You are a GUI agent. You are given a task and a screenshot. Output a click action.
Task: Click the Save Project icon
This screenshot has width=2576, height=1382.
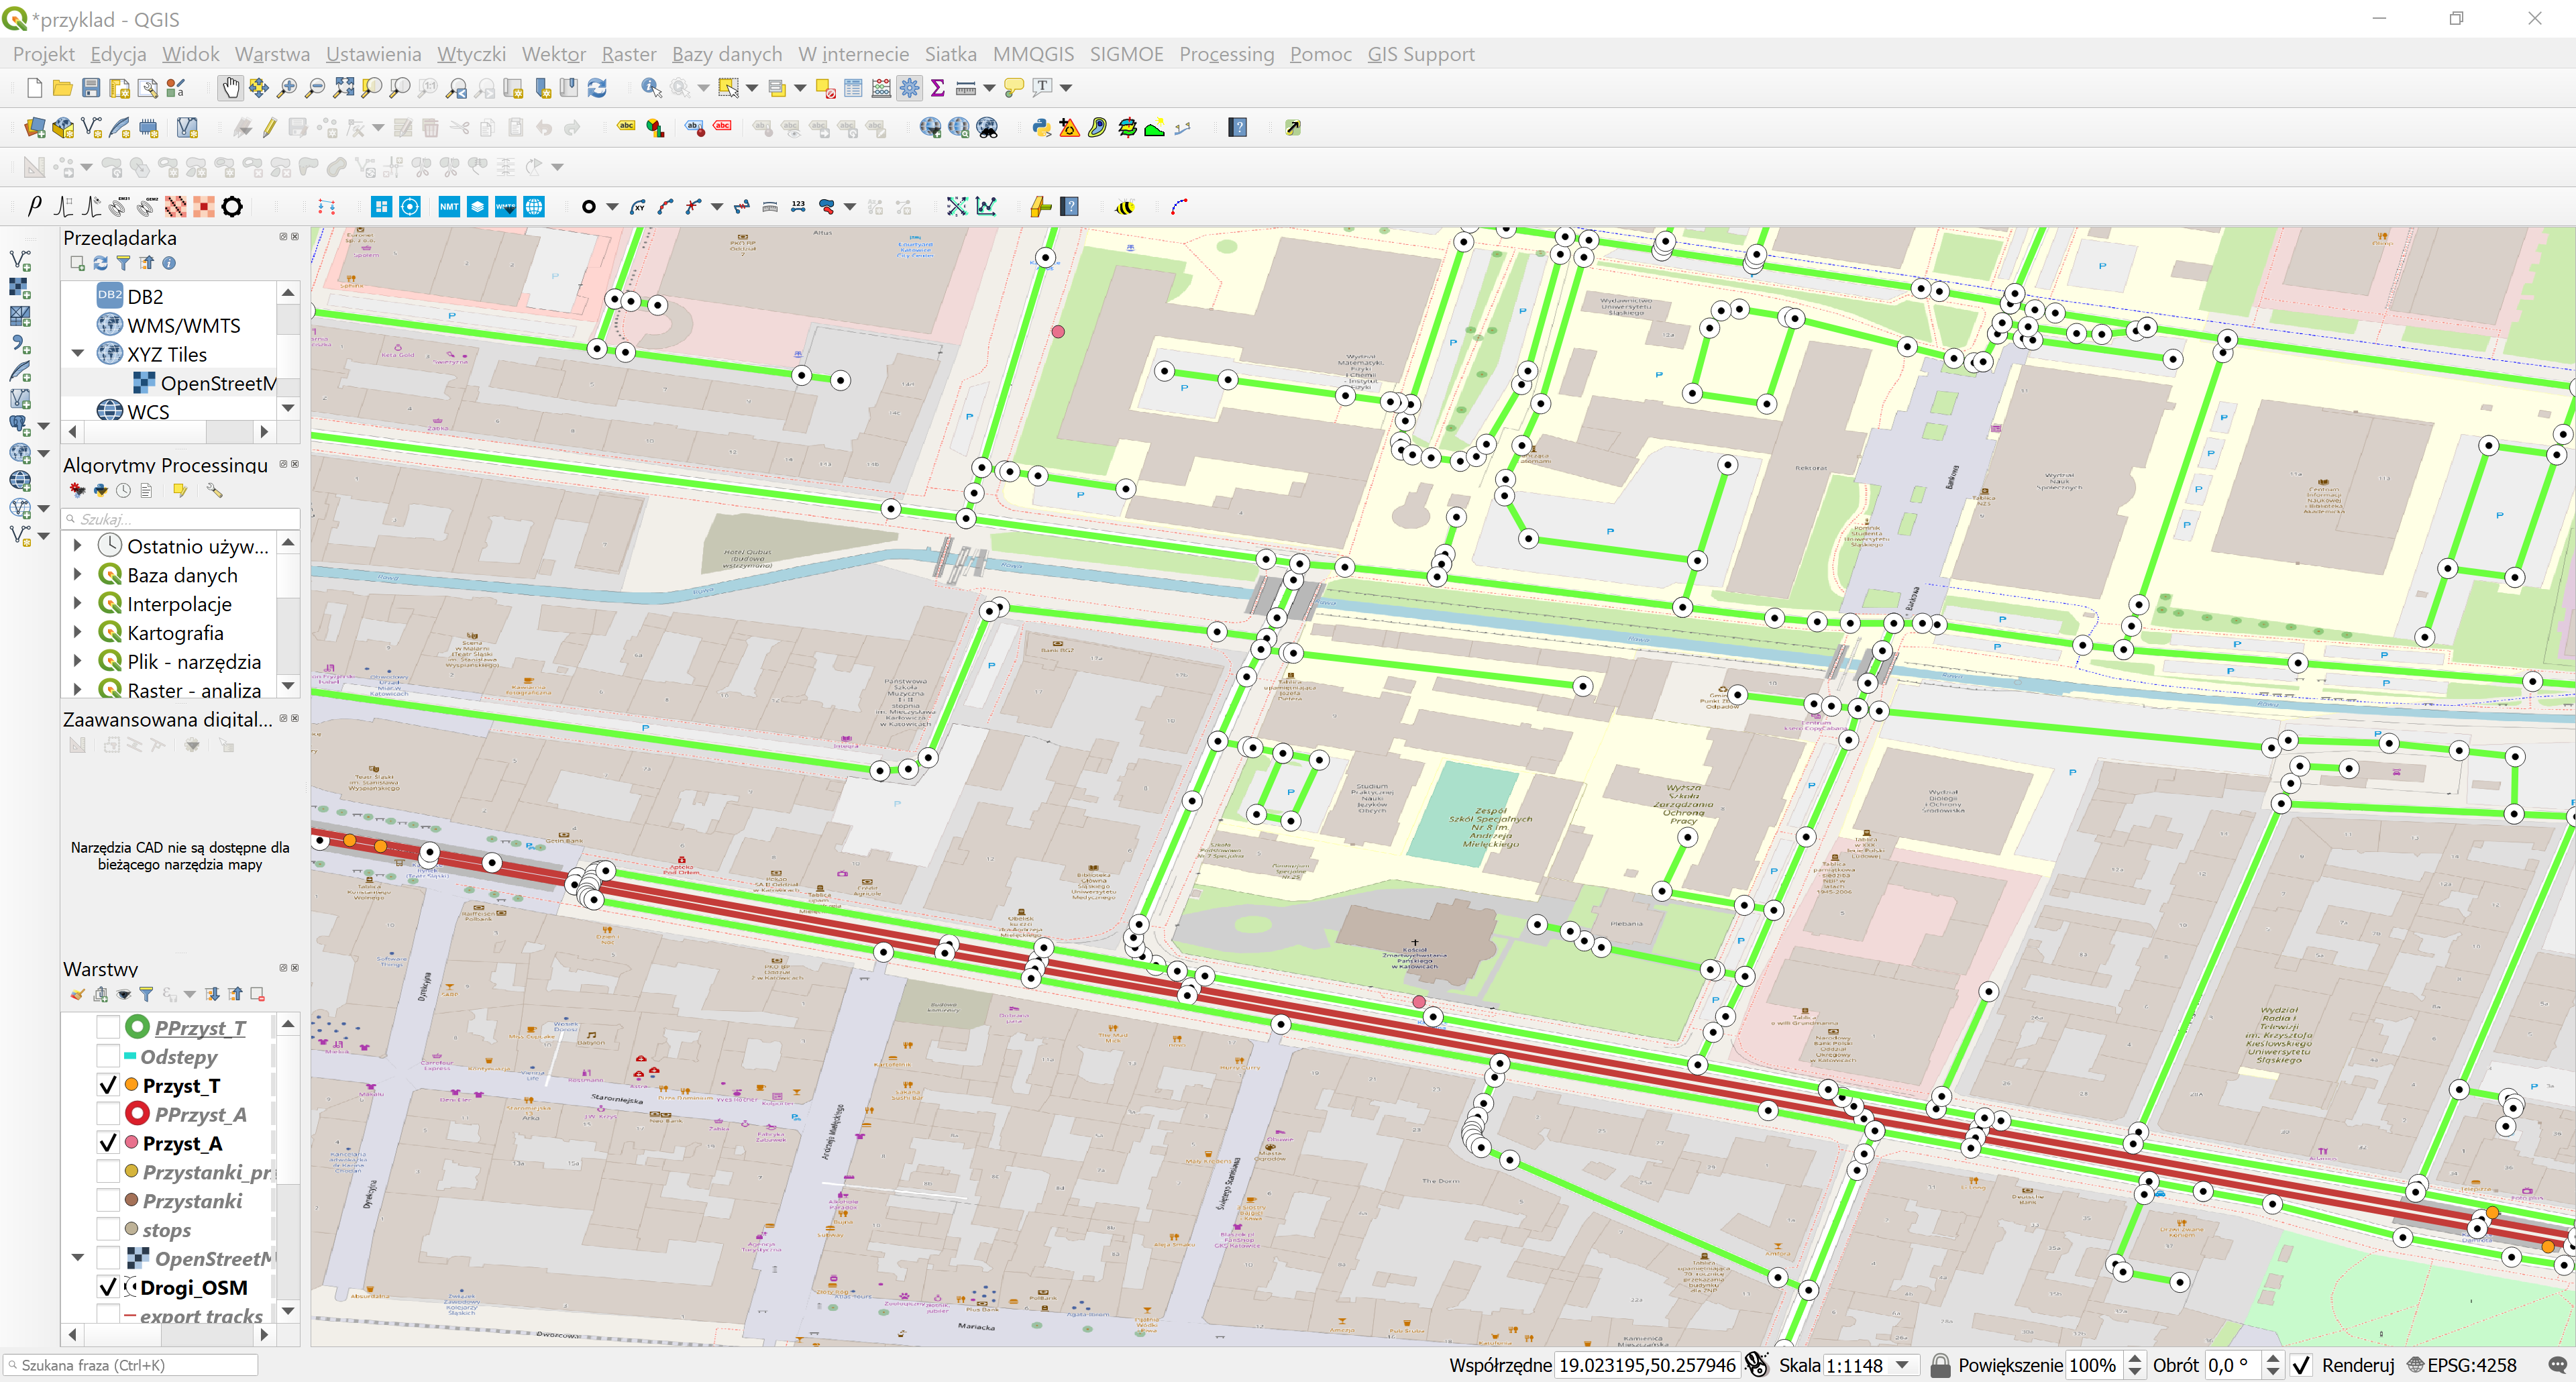tap(91, 88)
